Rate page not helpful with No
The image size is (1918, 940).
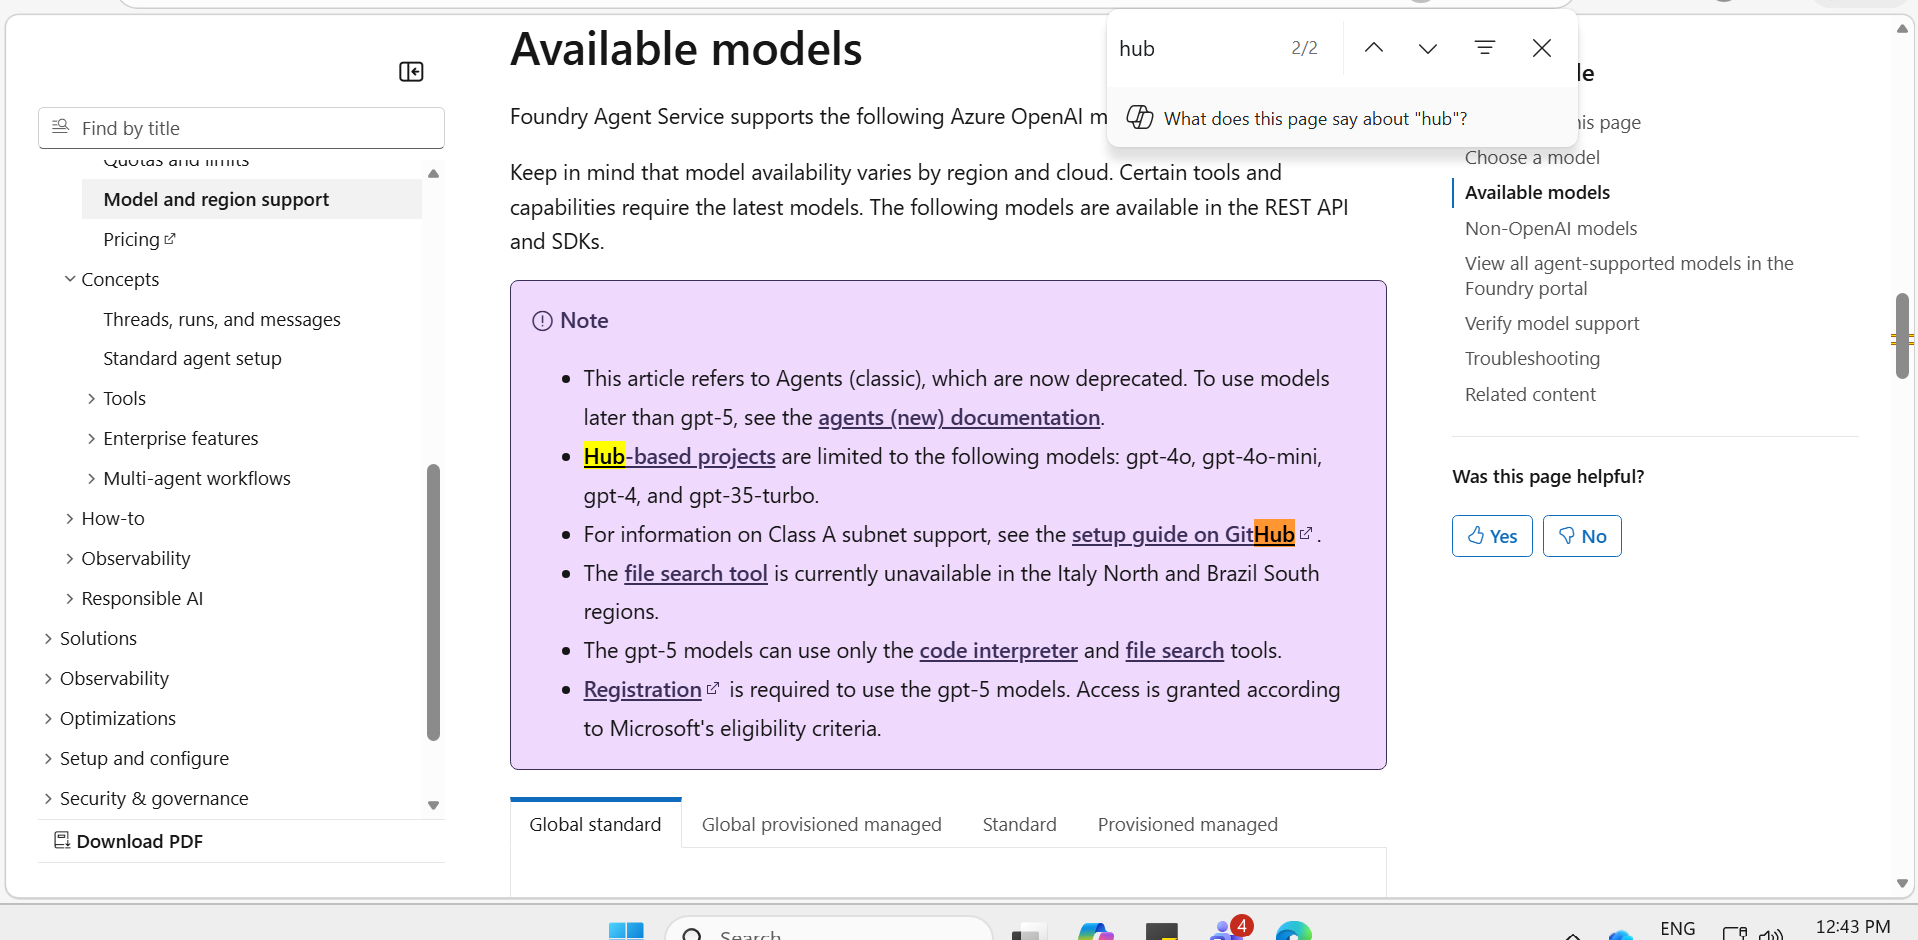(x=1582, y=536)
